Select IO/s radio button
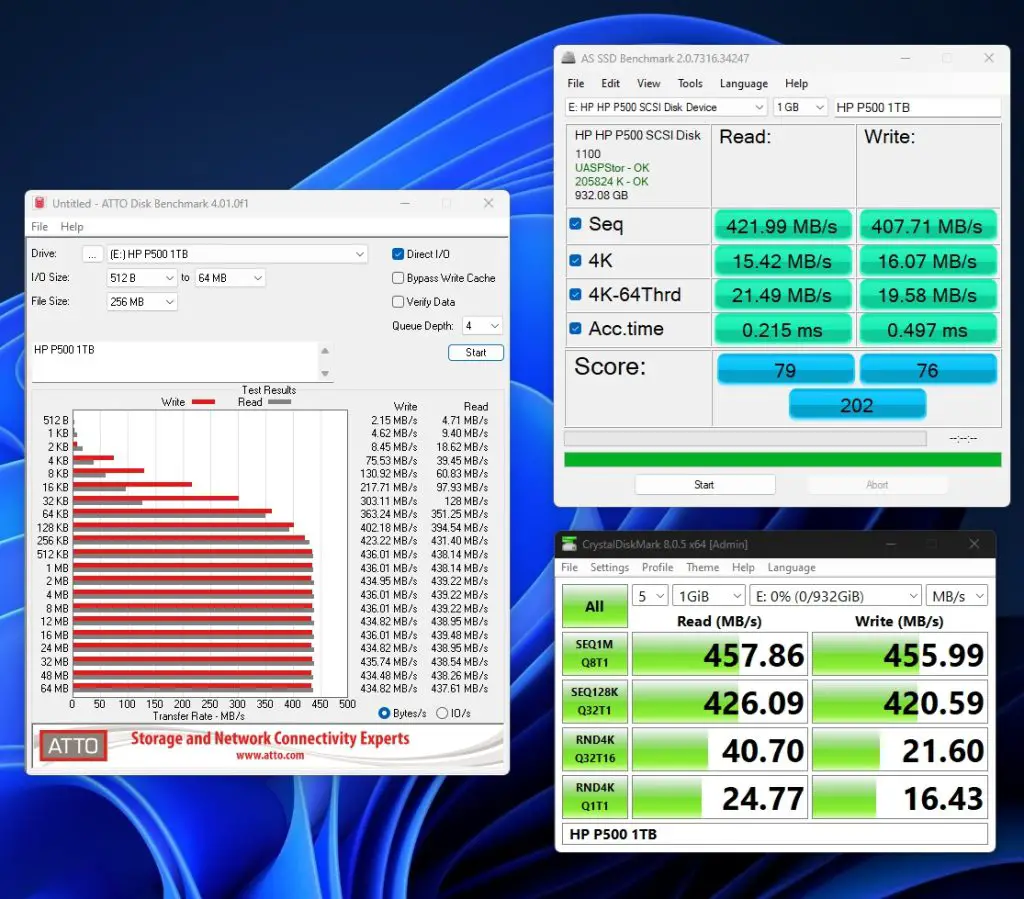The width and height of the screenshot is (1024, 899). point(442,713)
